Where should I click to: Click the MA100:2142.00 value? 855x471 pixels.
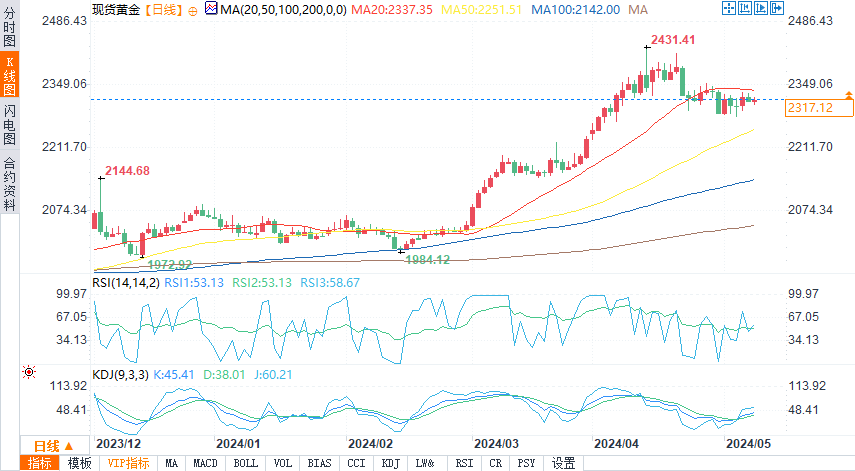575,10
